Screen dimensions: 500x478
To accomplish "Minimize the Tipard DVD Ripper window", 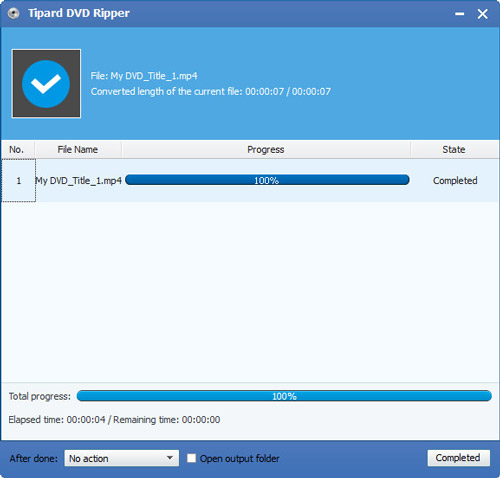I will point(460,14).
